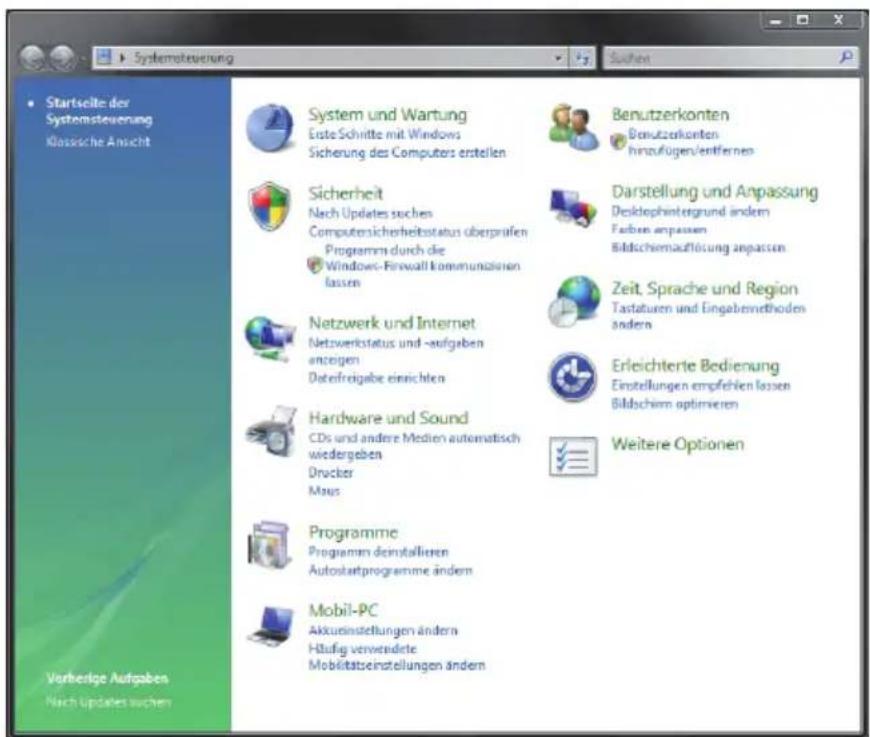Open the Weitere Optionen heading
This screenshot has height=737, width=870.
coord(677,444)
